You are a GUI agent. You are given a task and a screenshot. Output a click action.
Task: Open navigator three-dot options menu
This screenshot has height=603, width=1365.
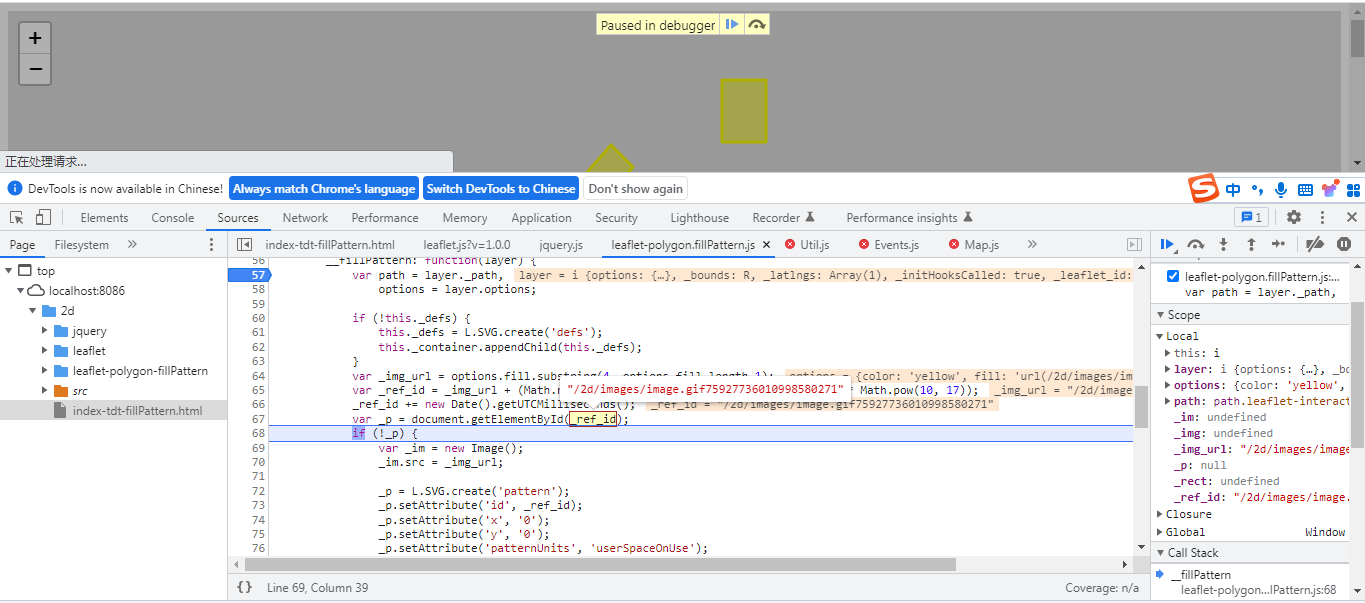pos(211,244)
